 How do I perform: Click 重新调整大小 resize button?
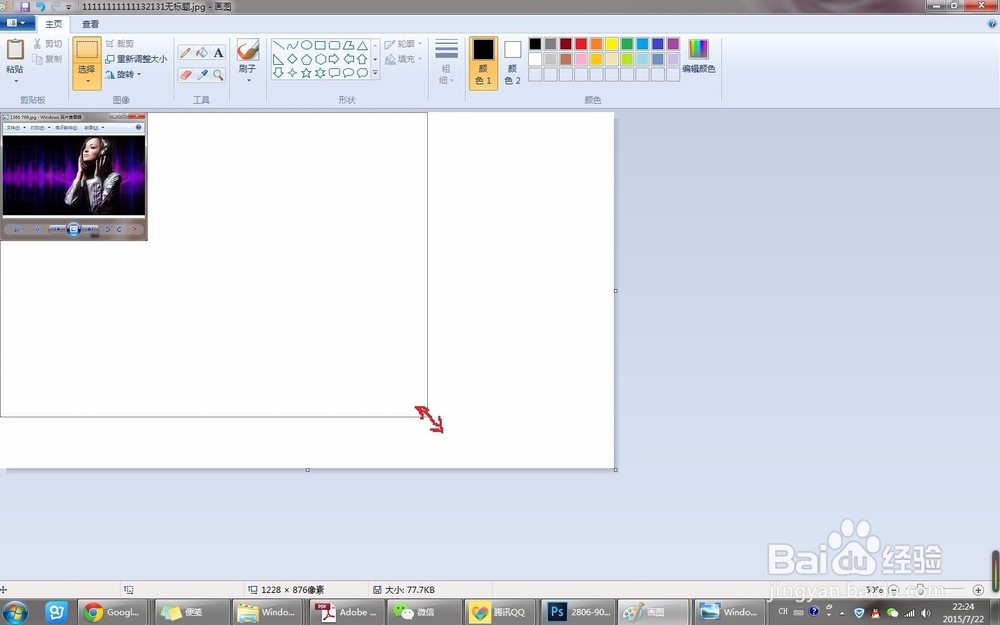tap(136, 59)
